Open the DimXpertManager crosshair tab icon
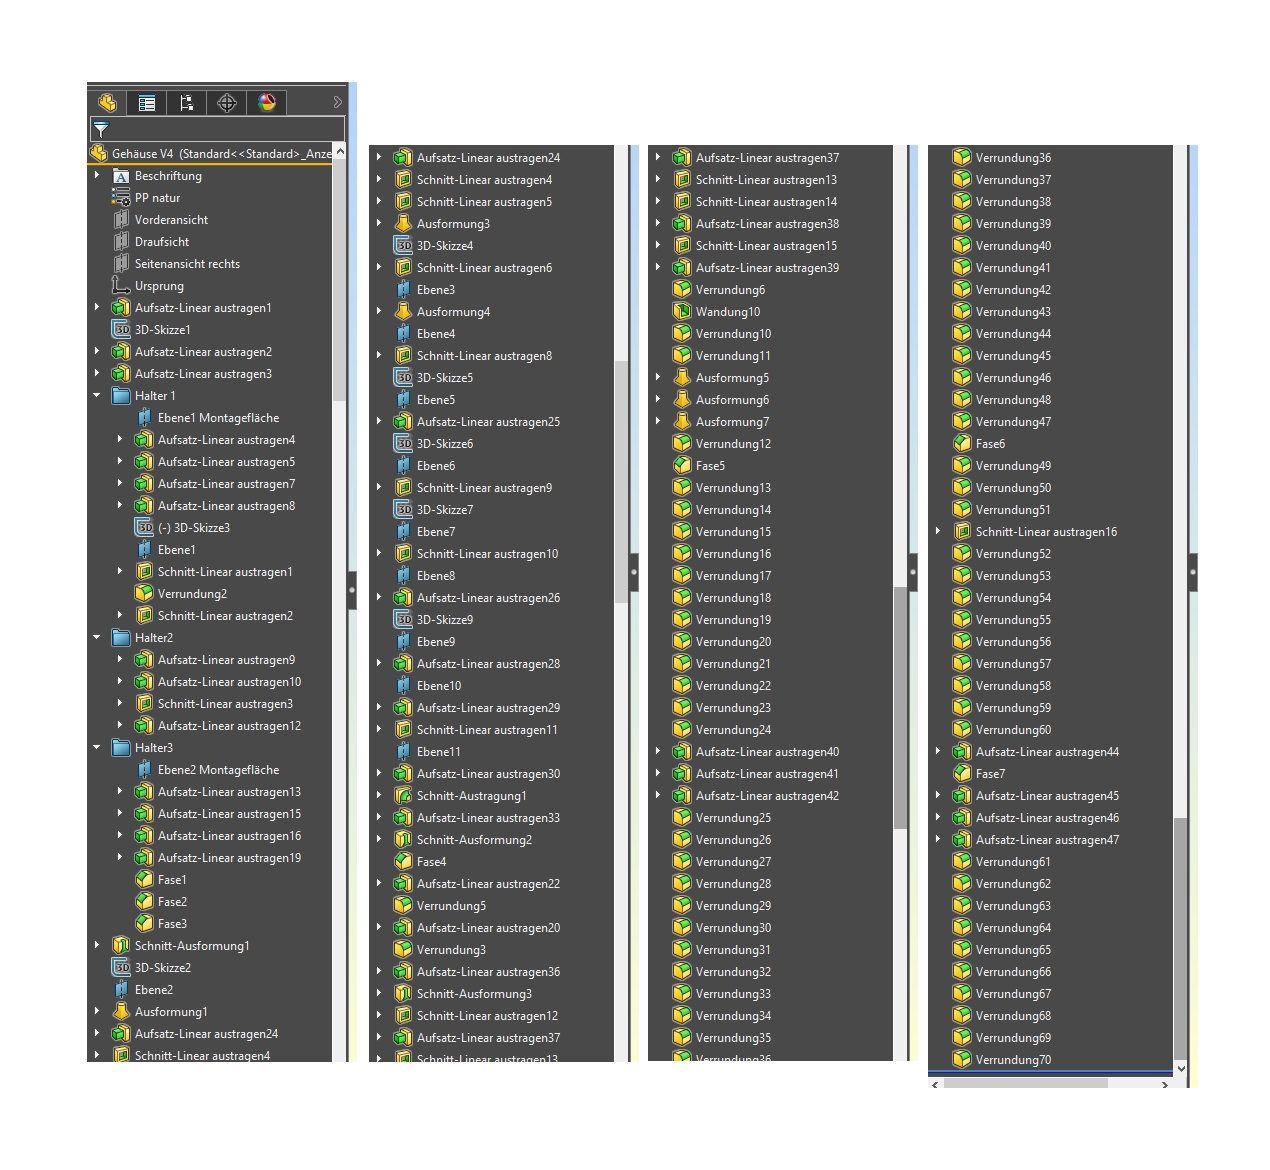The image size is (1270, 1170). coord(227,103)
